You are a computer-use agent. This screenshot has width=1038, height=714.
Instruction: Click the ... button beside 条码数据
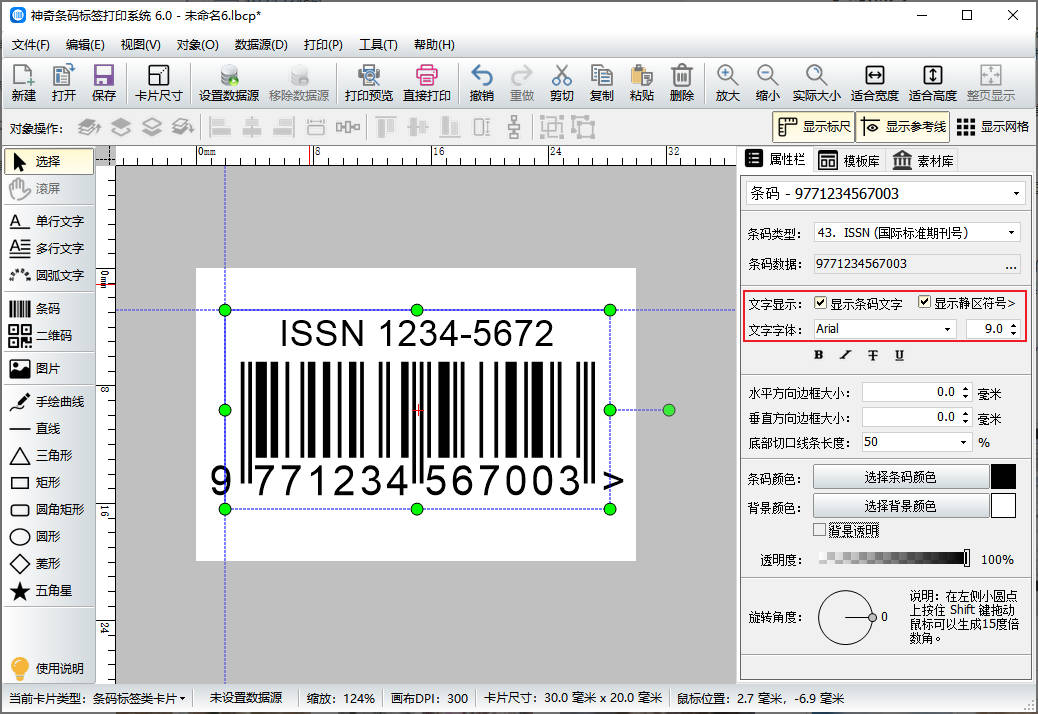point(1011,265)
